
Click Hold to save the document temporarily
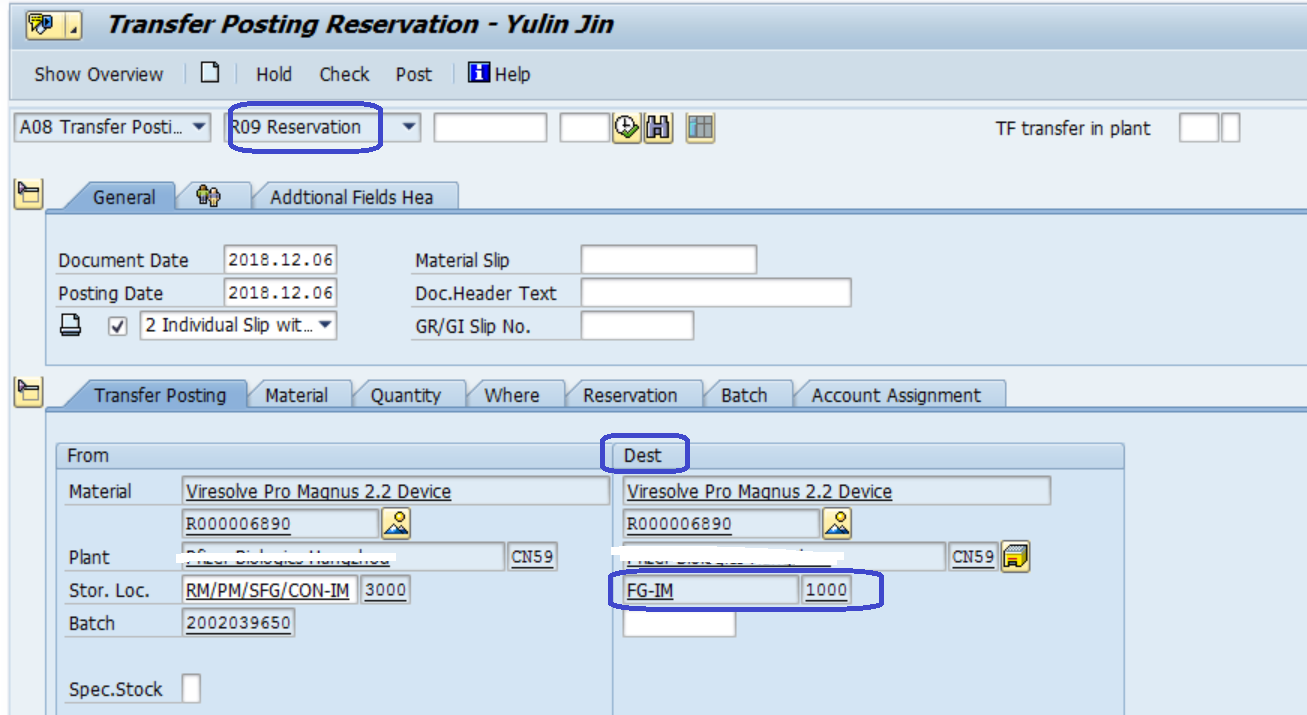point(274,73)
